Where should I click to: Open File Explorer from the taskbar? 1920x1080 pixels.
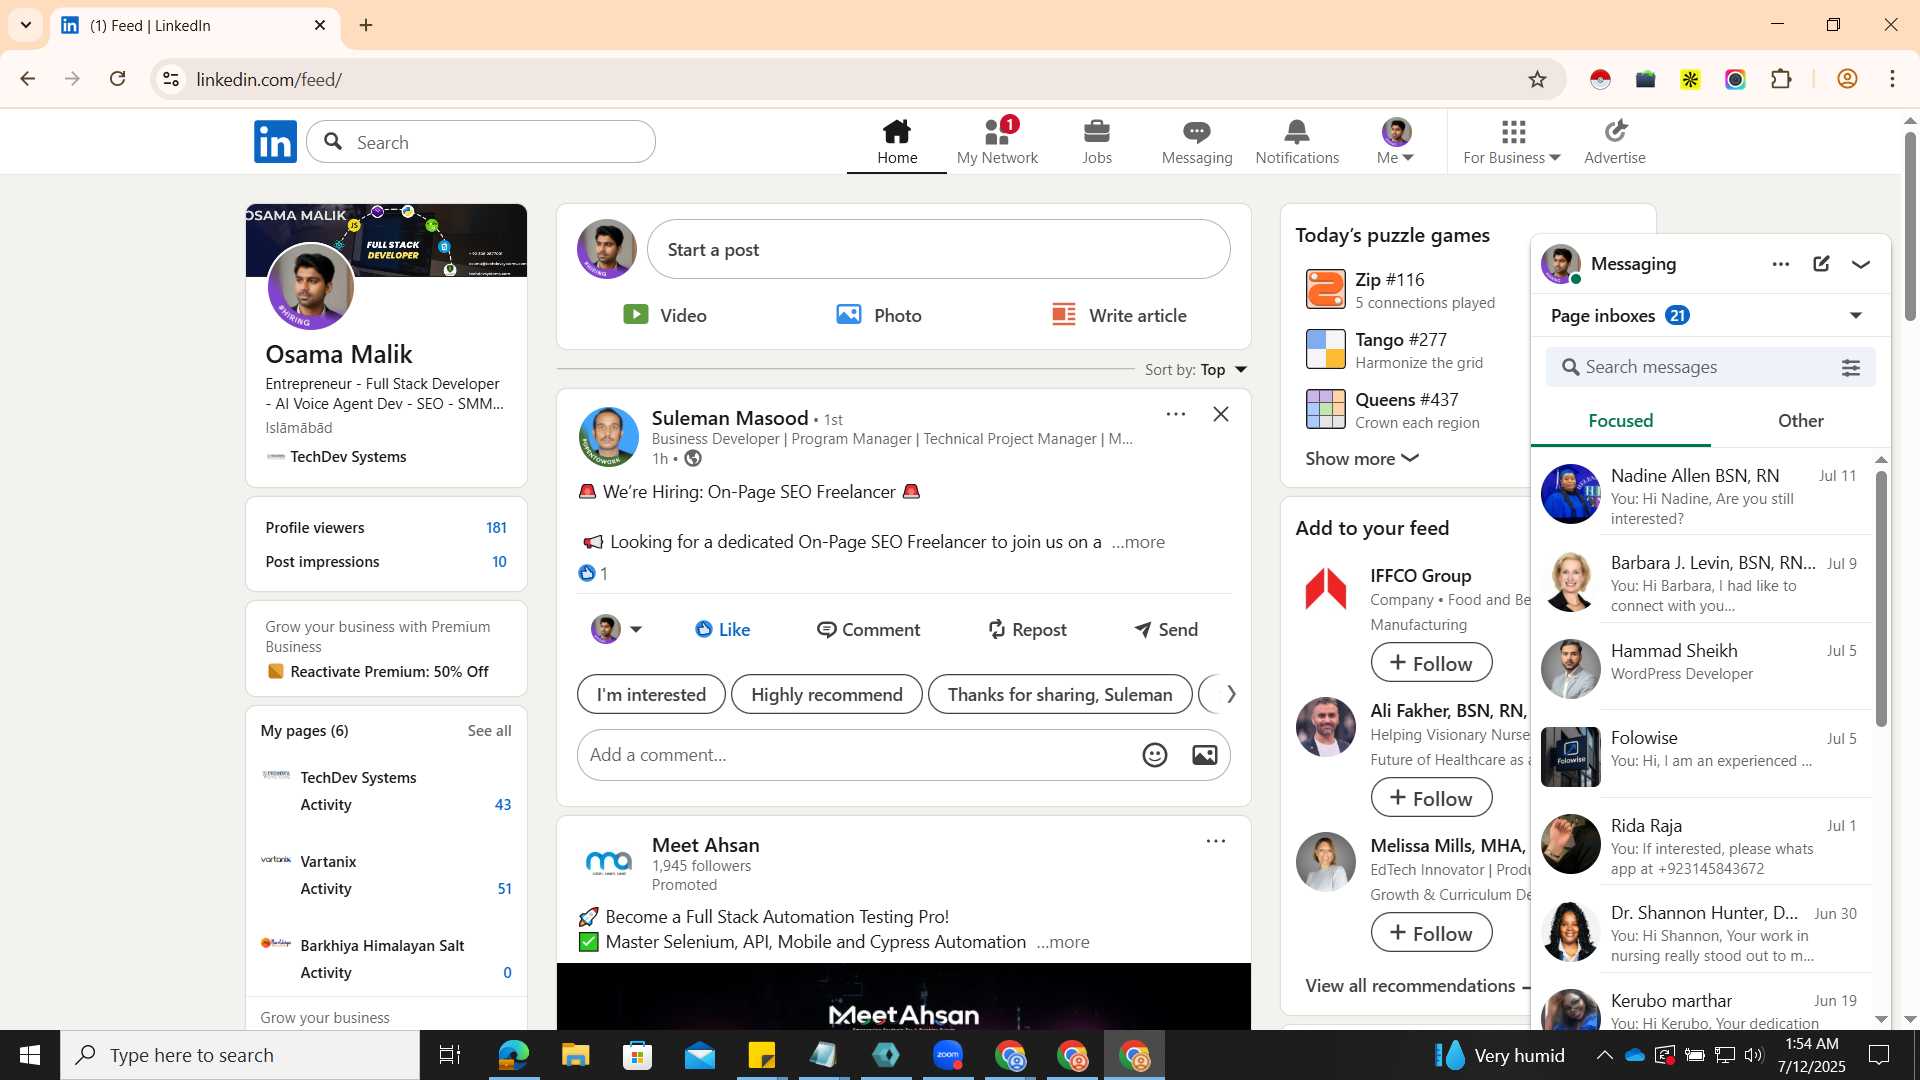576,1055
